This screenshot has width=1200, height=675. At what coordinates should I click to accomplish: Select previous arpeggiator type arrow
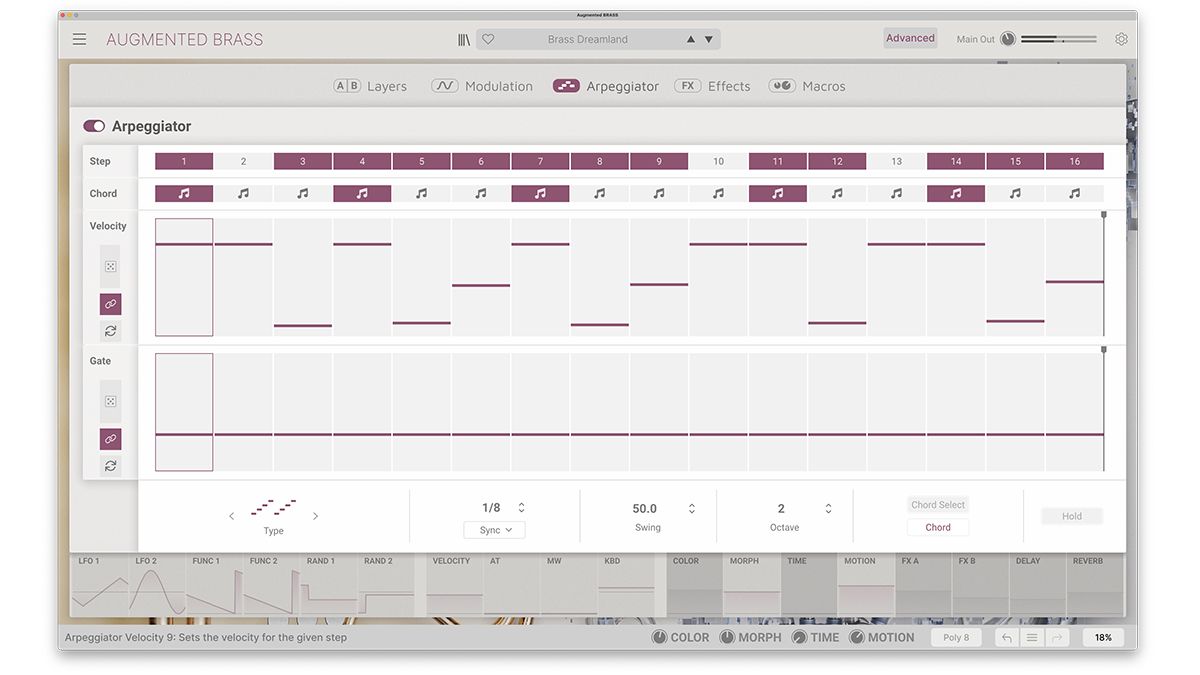(x=232, y=516)
